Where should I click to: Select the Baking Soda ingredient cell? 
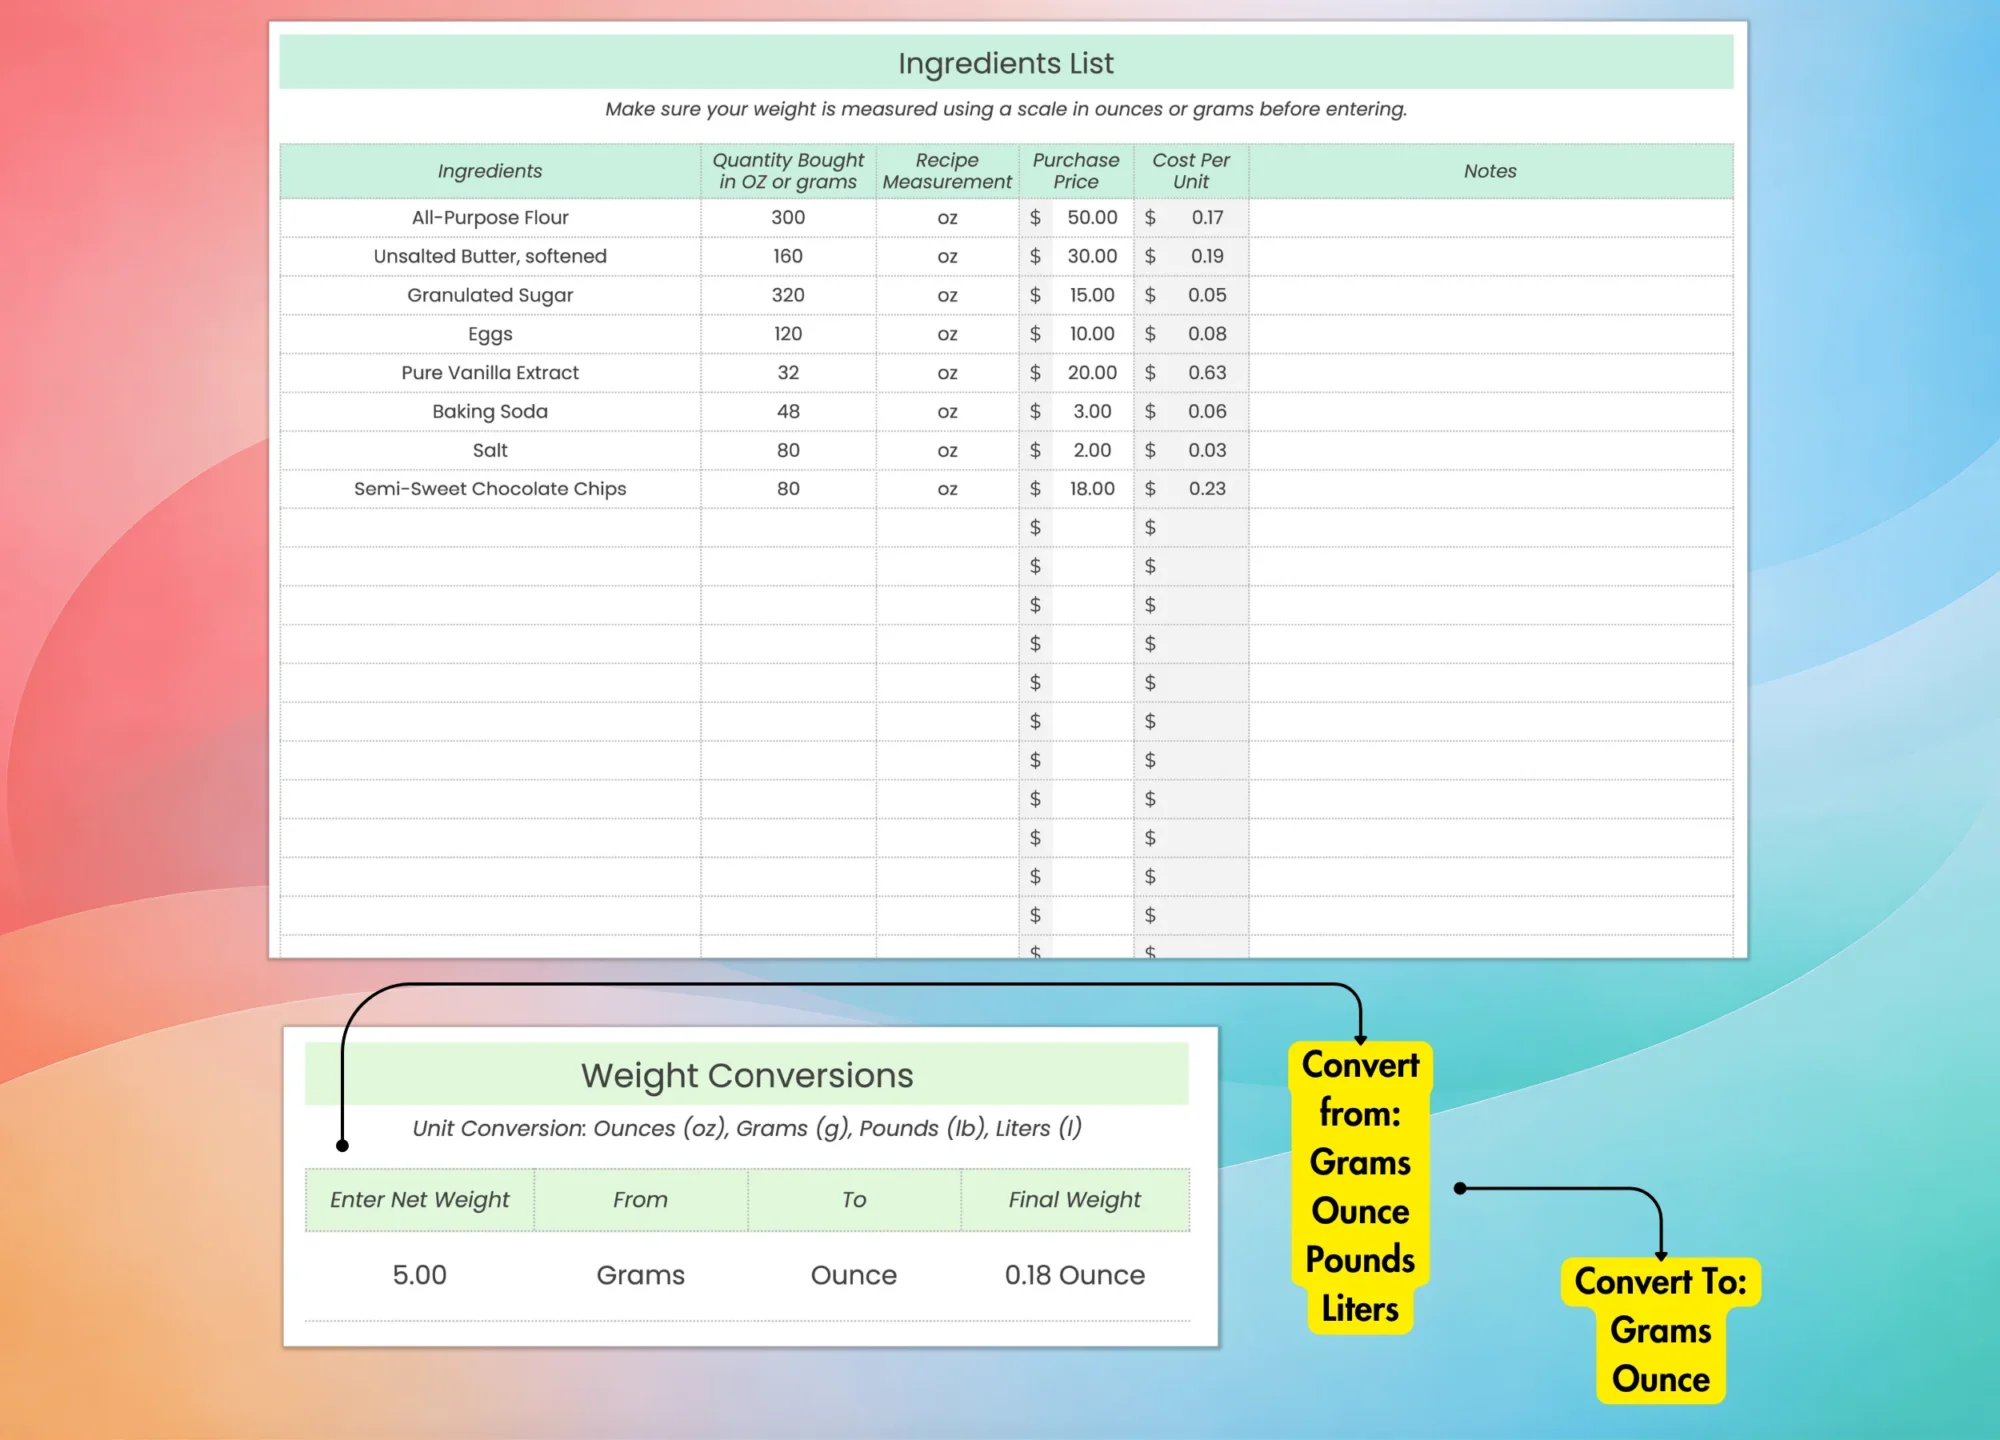(x=490, y=411)
